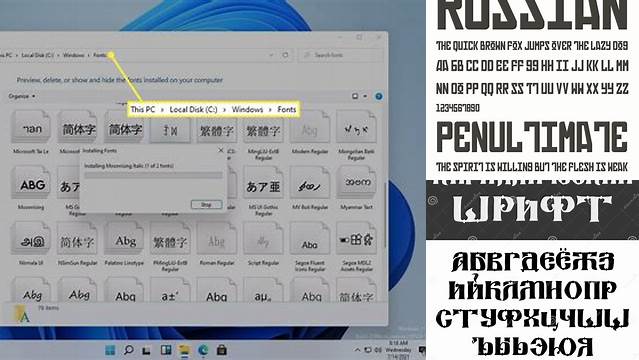Go to Local Disk (C:) in the breadcrumb
This screenshot has width=639, height=360.
[37, 55]
